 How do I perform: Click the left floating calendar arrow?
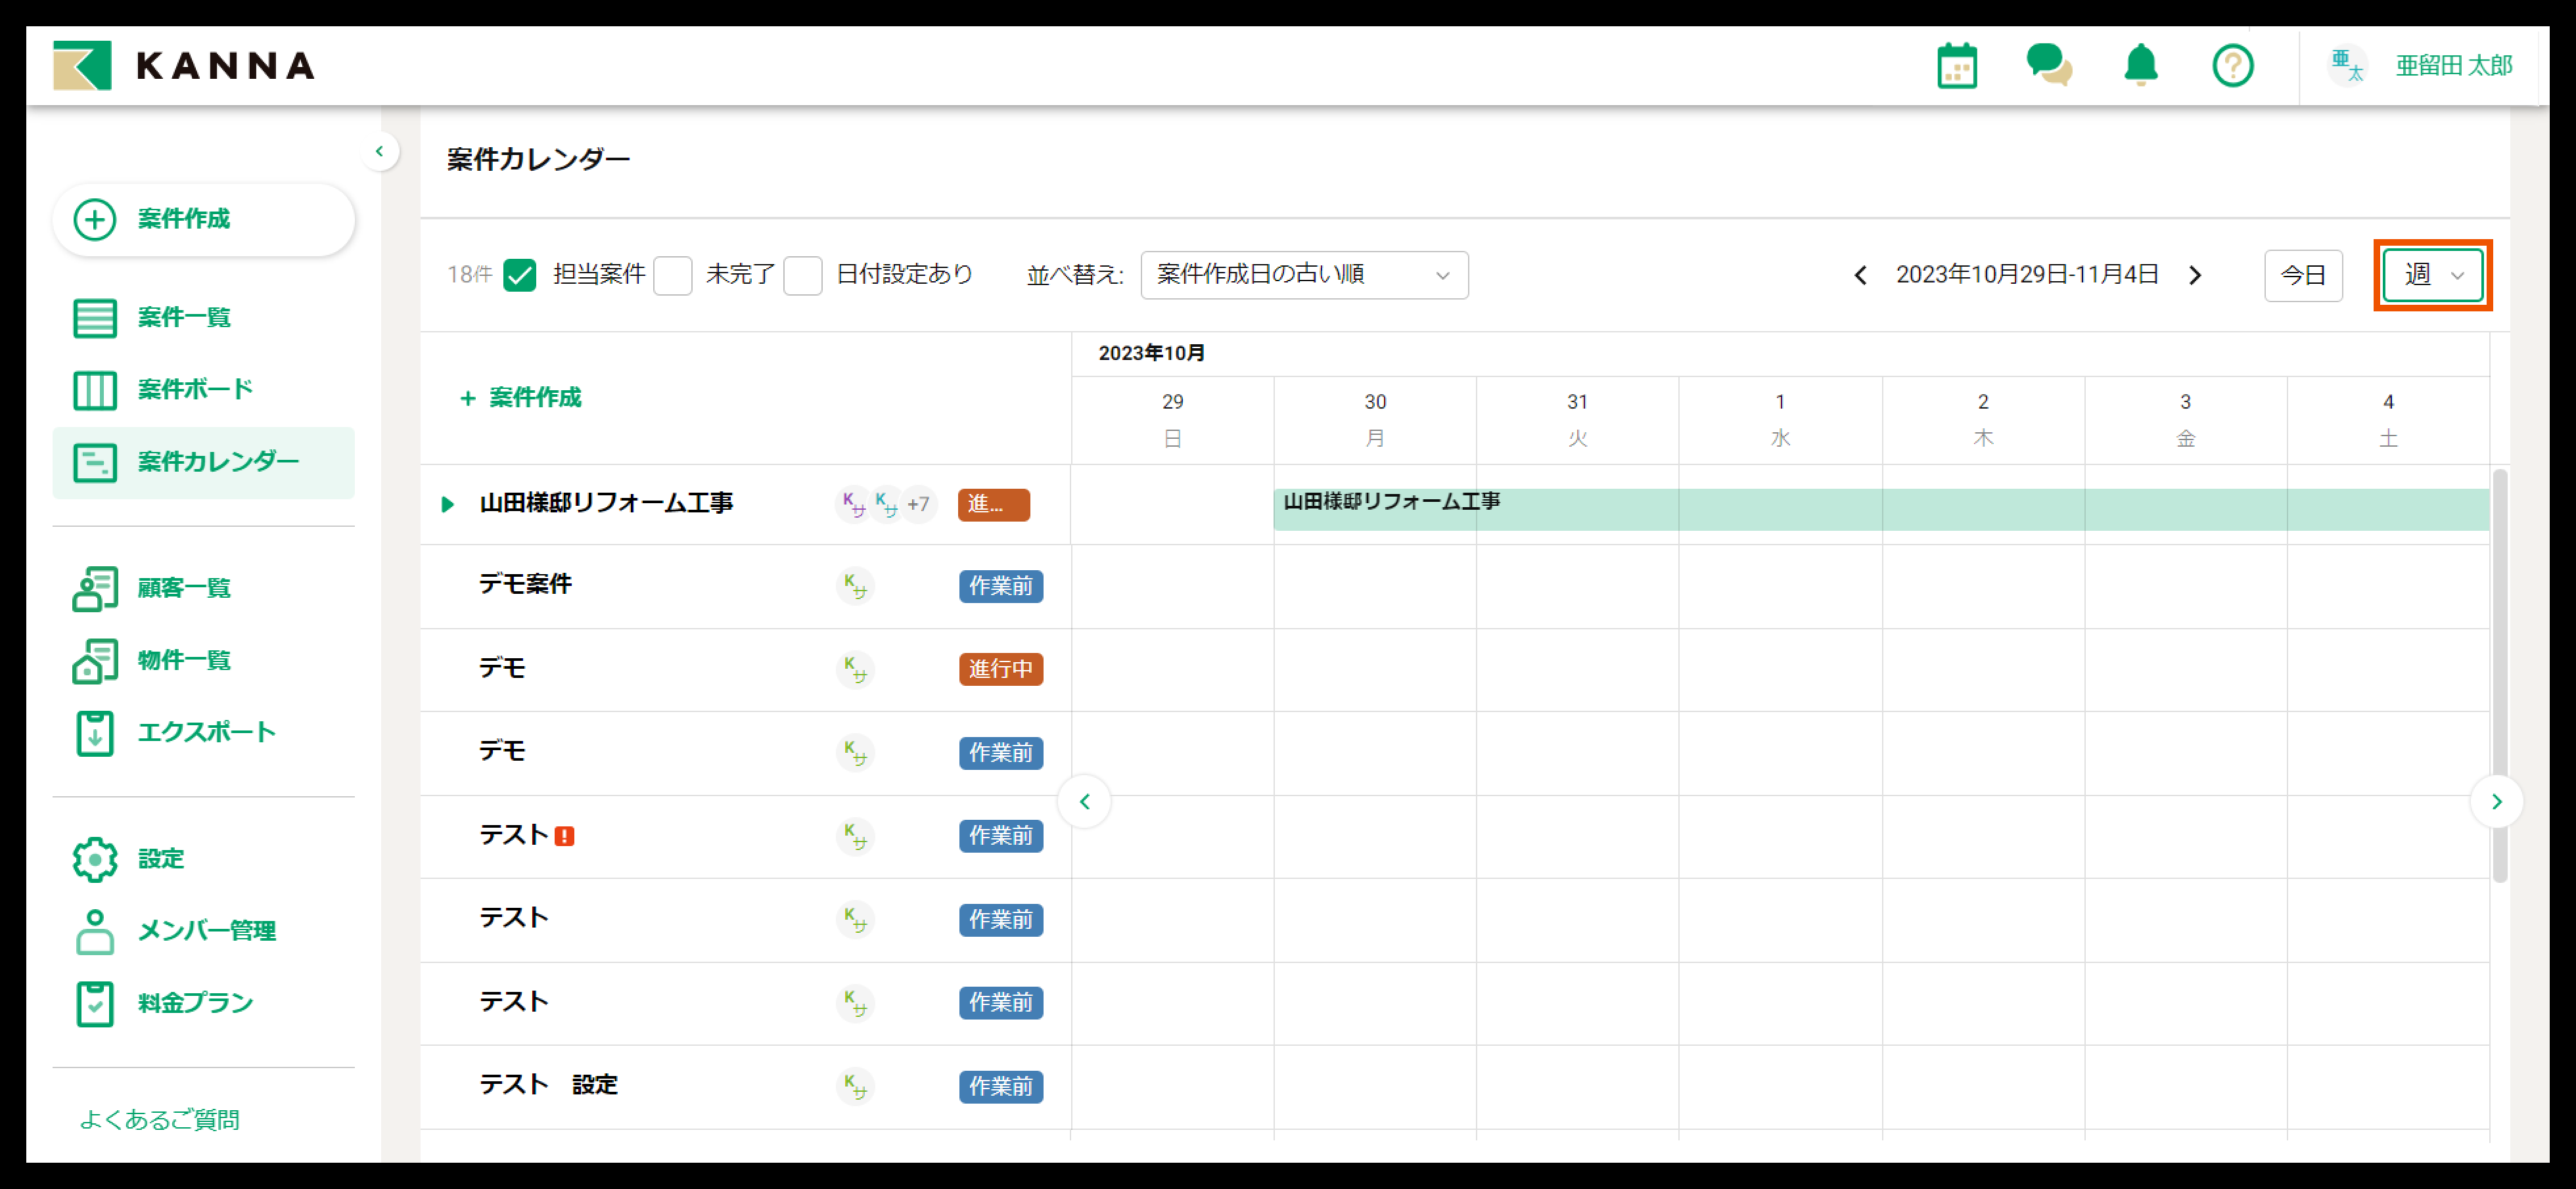point(1084,801)
